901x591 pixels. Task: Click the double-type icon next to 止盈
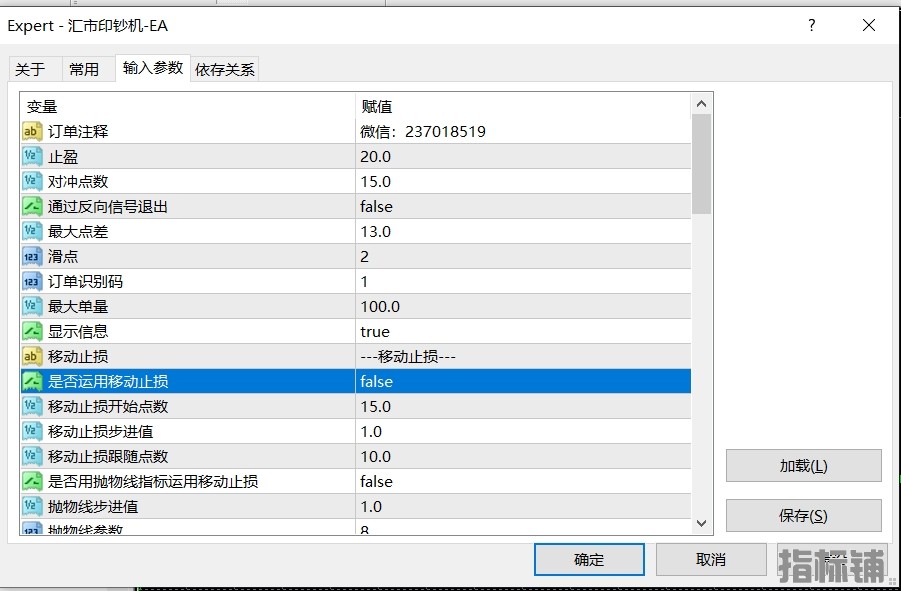(x=32, y=156)
